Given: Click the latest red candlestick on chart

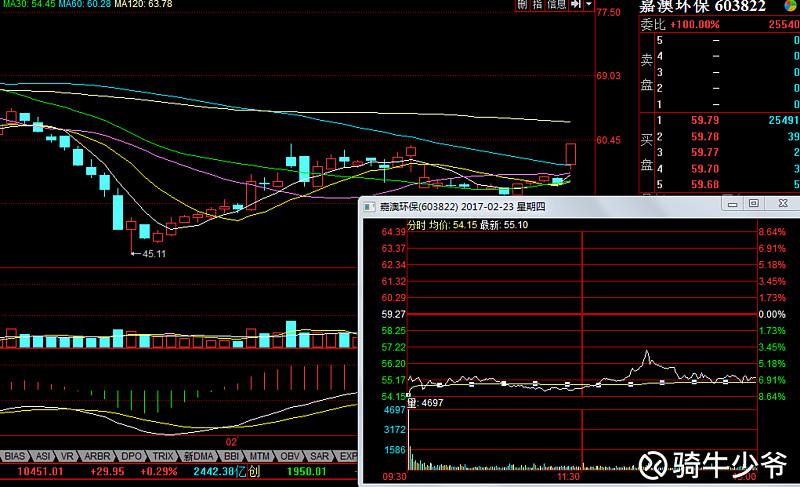Looking at the screenshot, I should click(x=570, y=155).
